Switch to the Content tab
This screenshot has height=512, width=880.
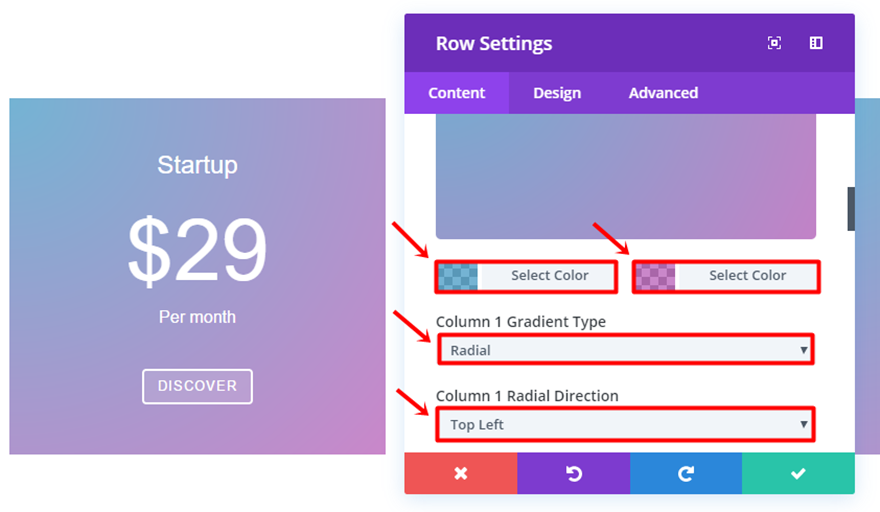point(457,93)
